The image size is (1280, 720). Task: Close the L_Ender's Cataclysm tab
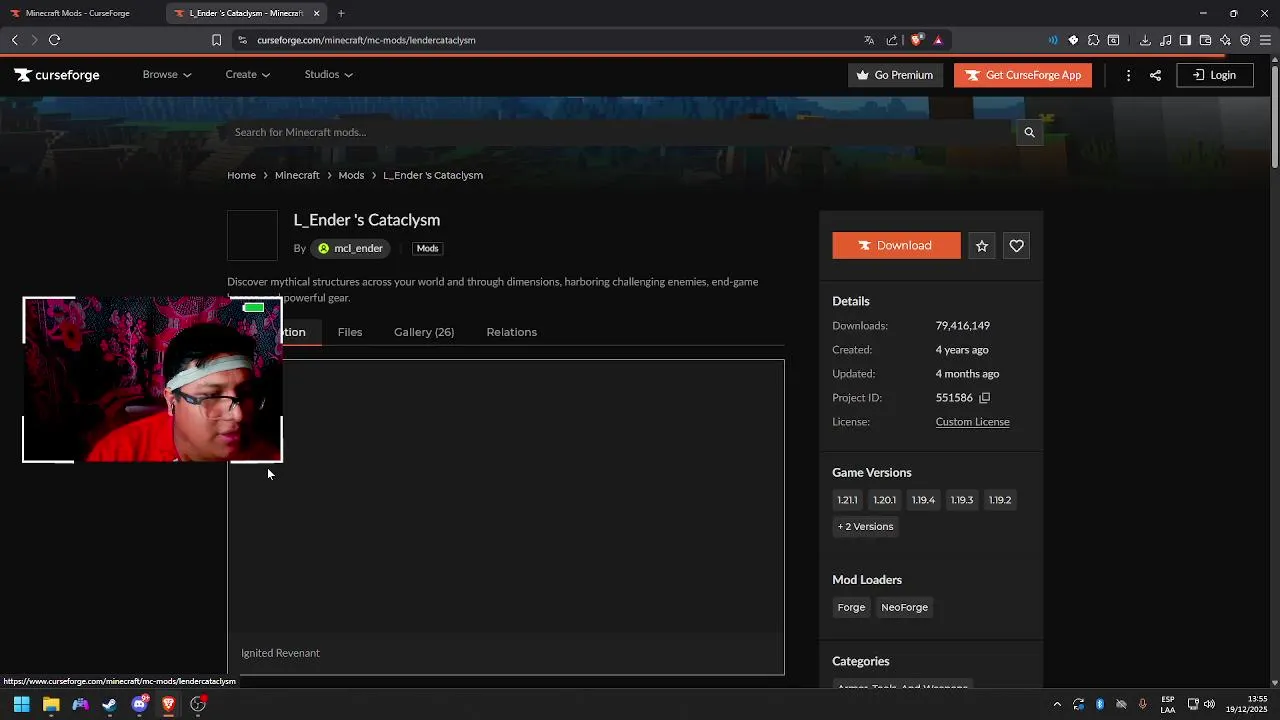(317, 13)
